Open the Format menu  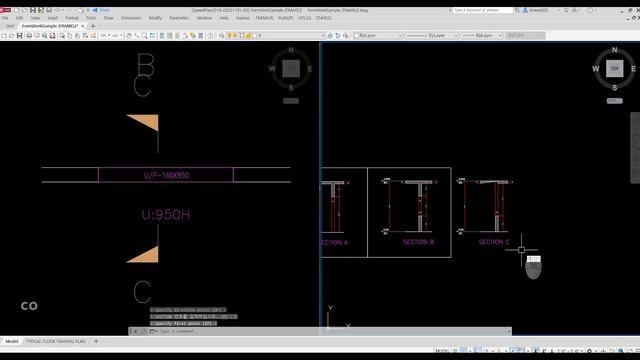pyautogui.click(x=72, y=18)
